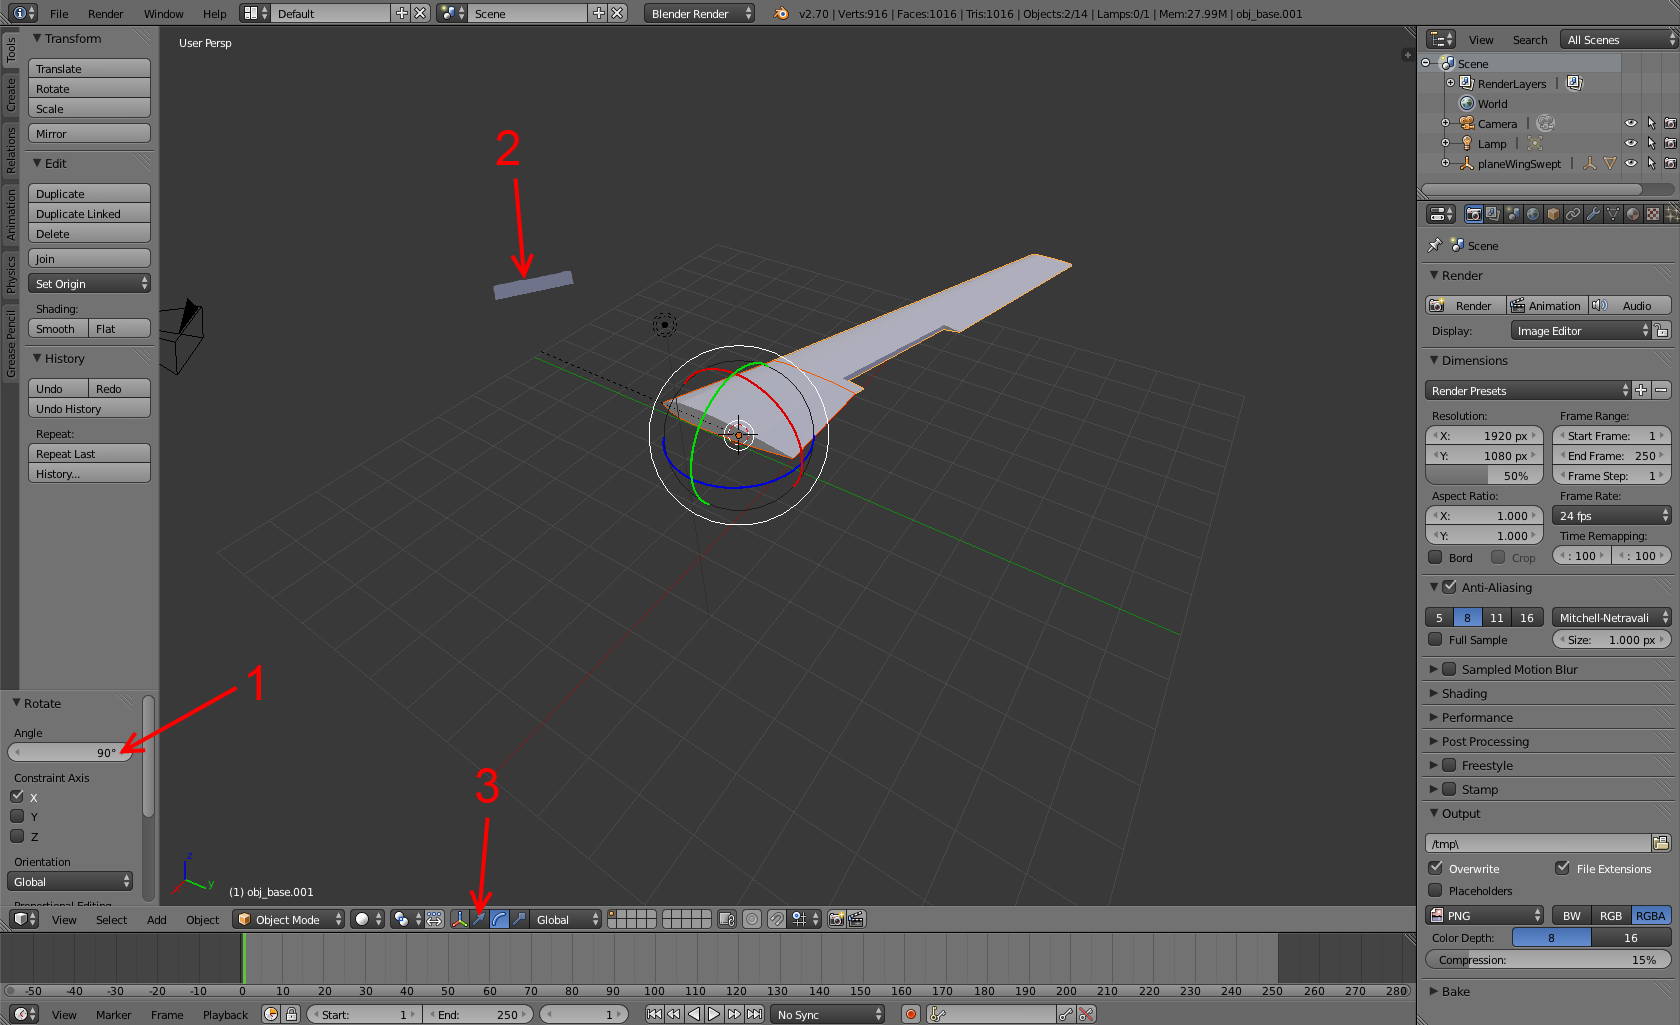Click the OpenGL render active viewport camera icon
The height and width of the screenshot is (1025, 1680).
click(837, 919)
